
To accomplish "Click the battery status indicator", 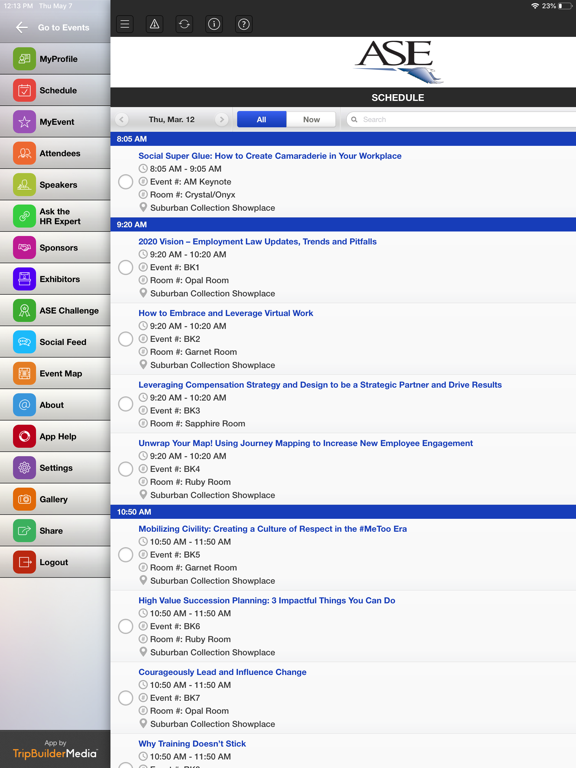I will click(564, 6).
